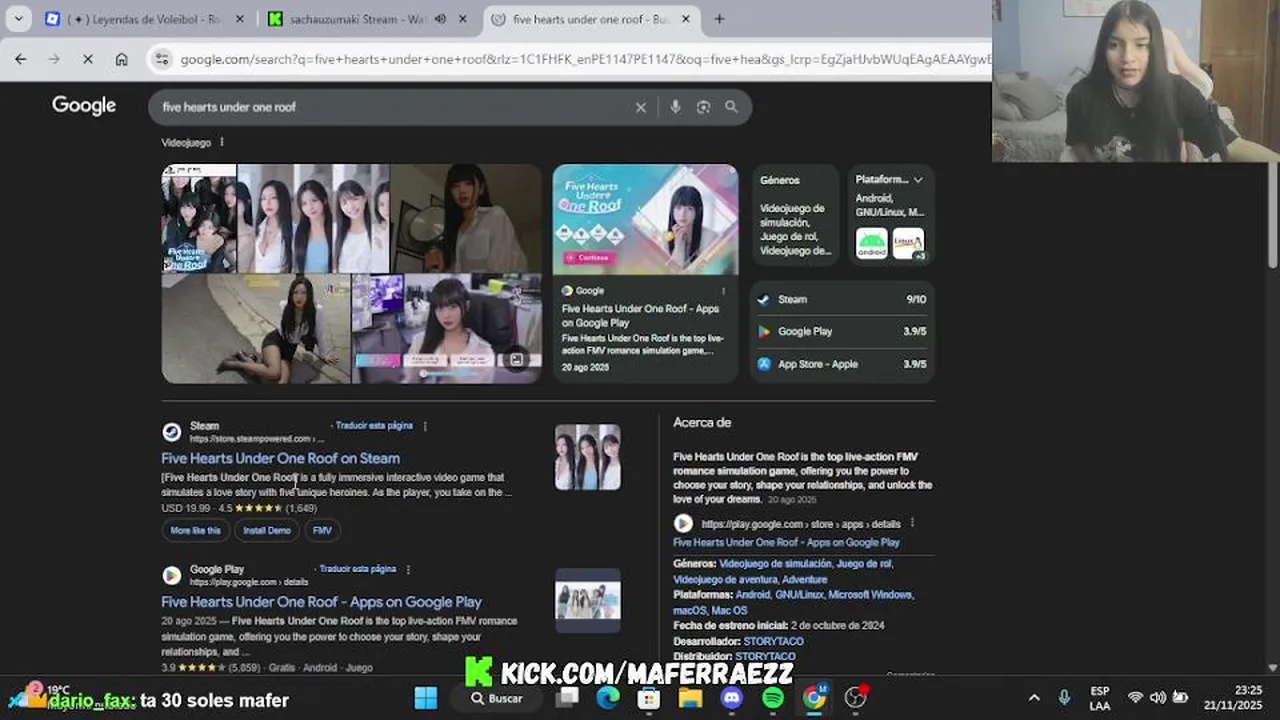This screenshot has width=1280, height=720.
Task: Open Five Hearts Under One Roof on Steam
Action: tap(281, 458)
